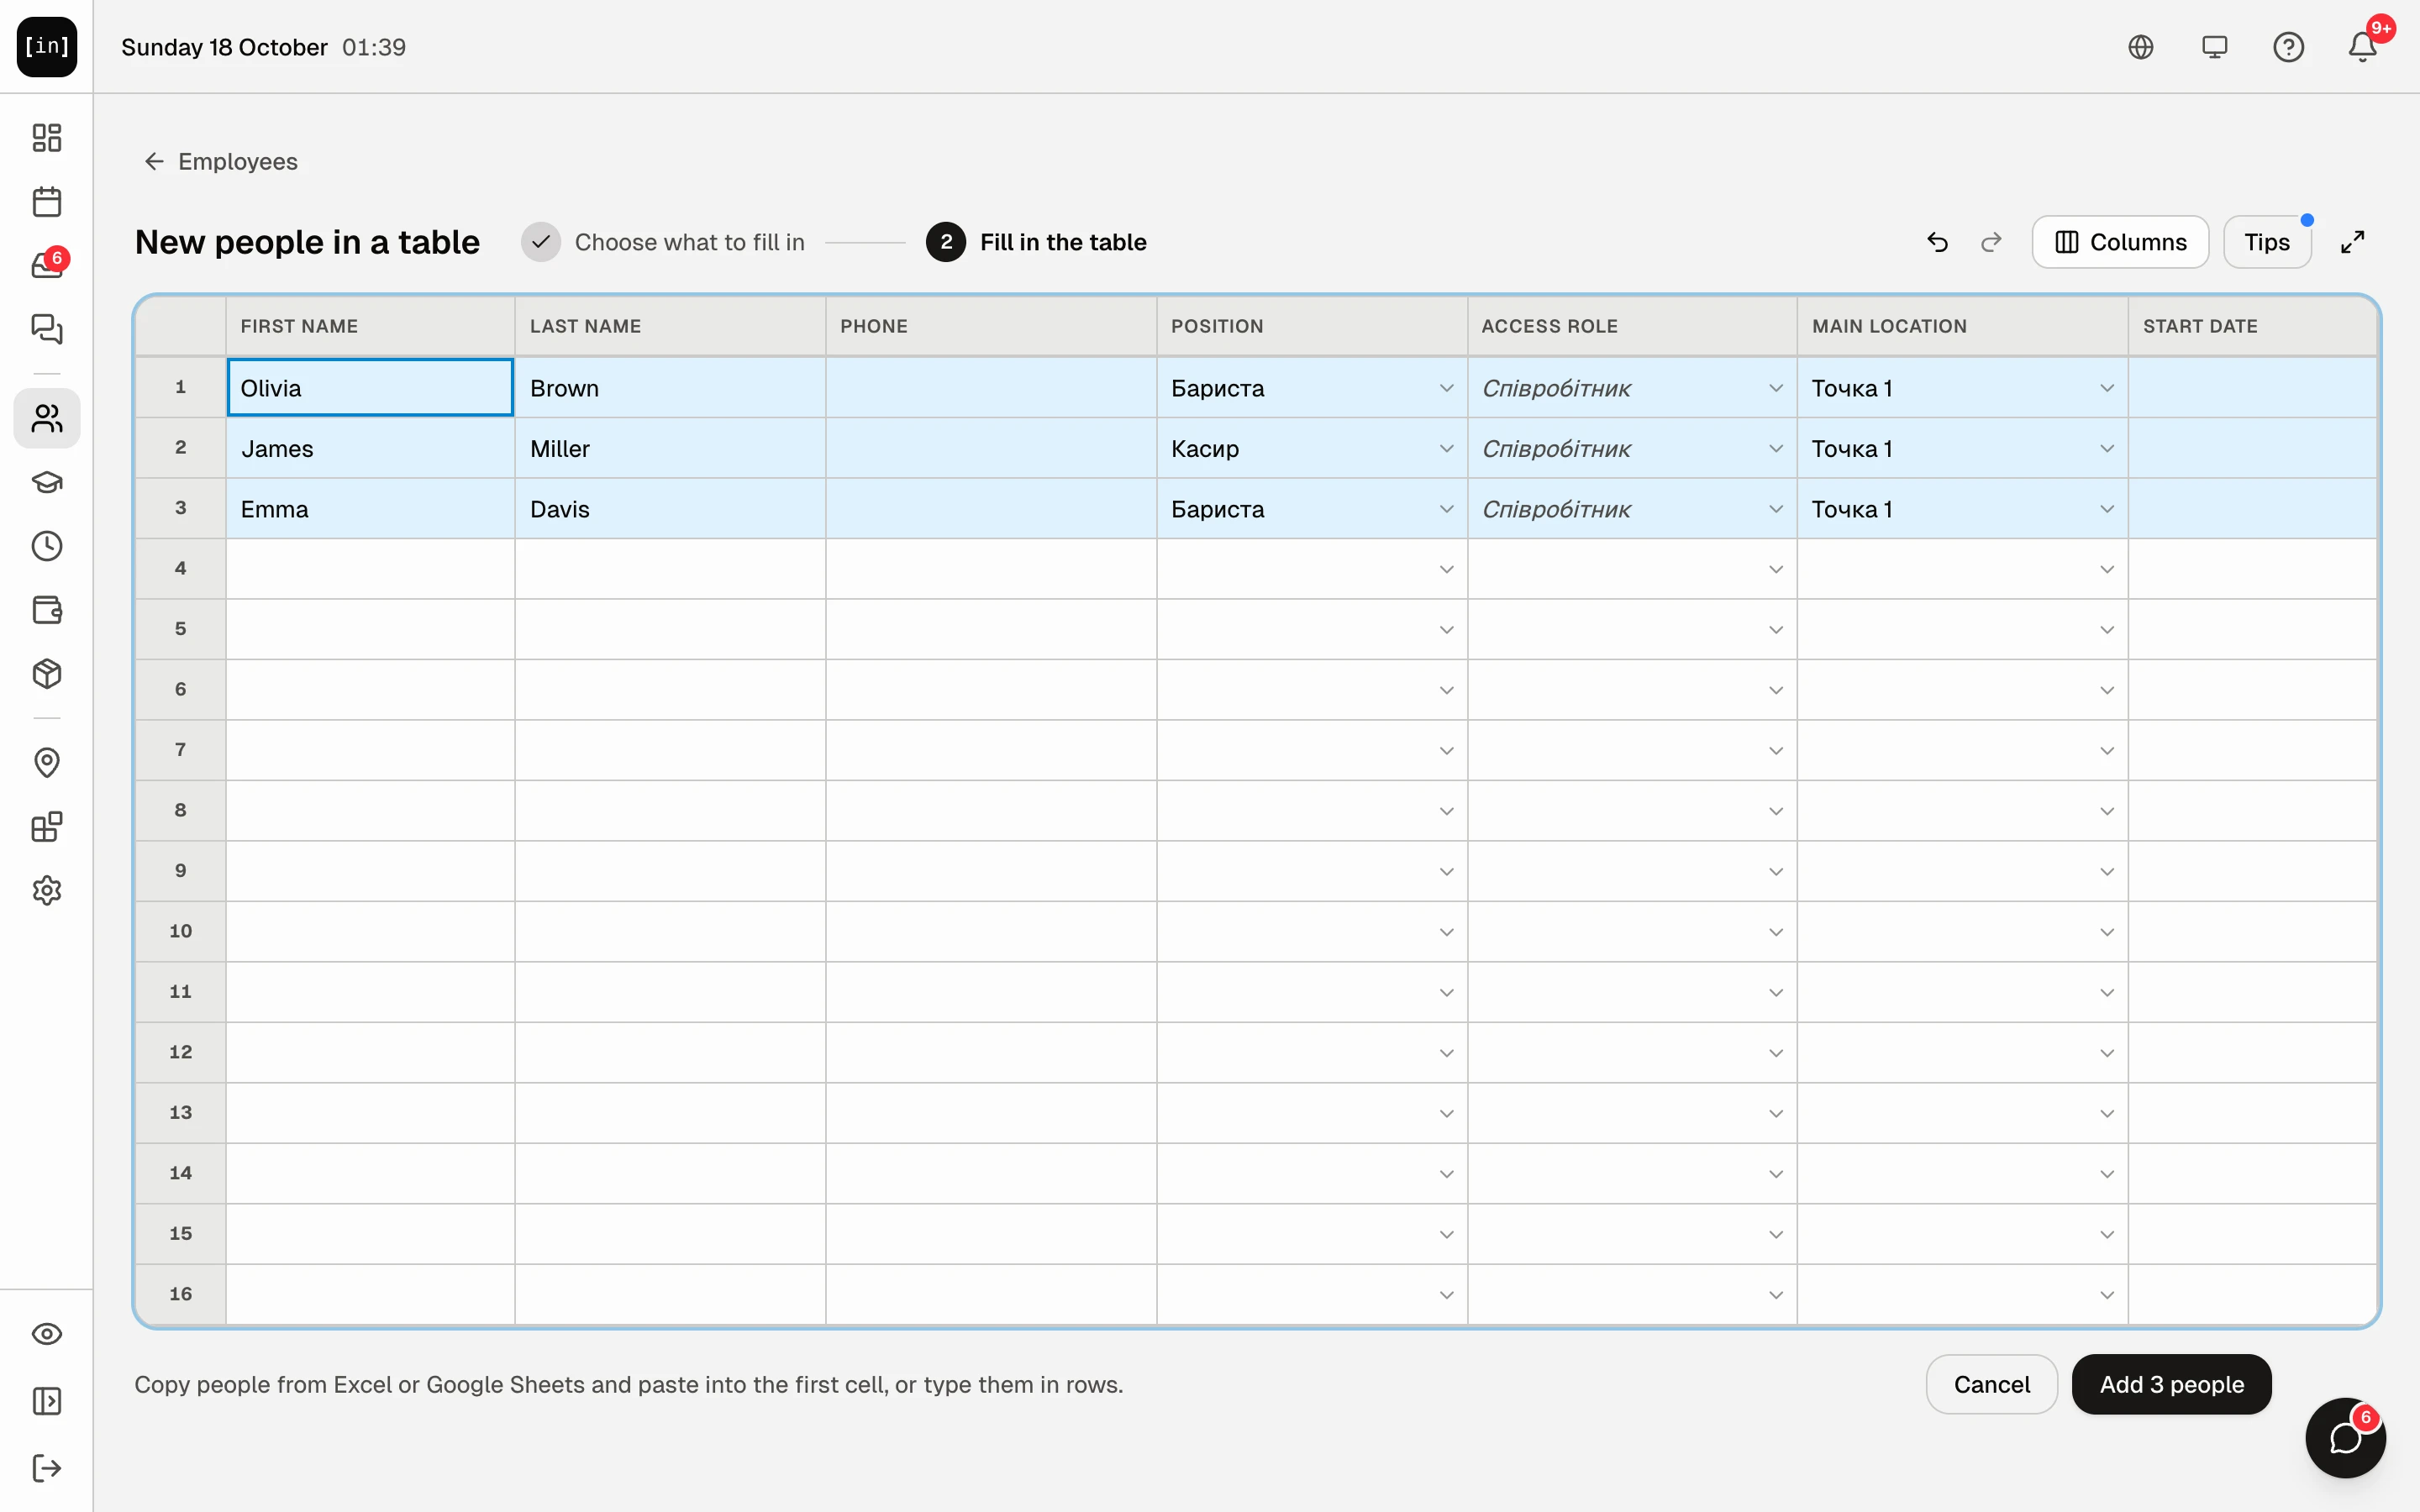Click the [in] app logo

[x=47, y=47]
